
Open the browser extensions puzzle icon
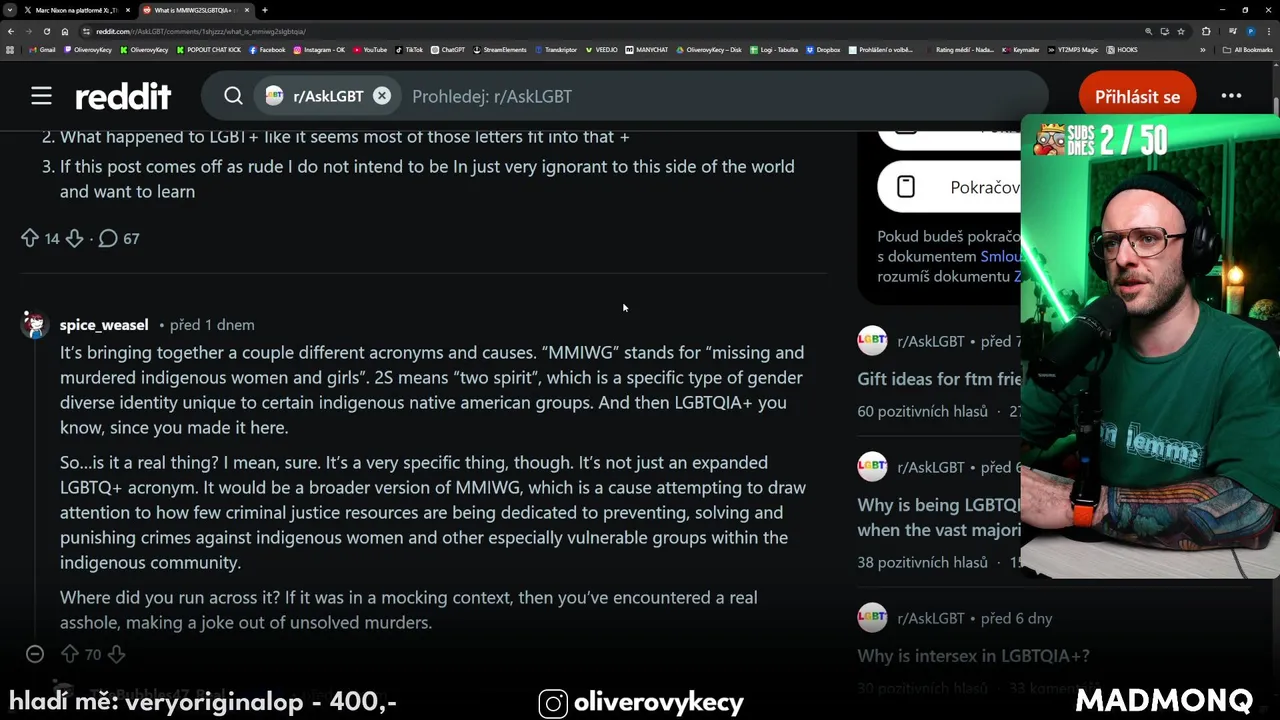coord(1206,31)
